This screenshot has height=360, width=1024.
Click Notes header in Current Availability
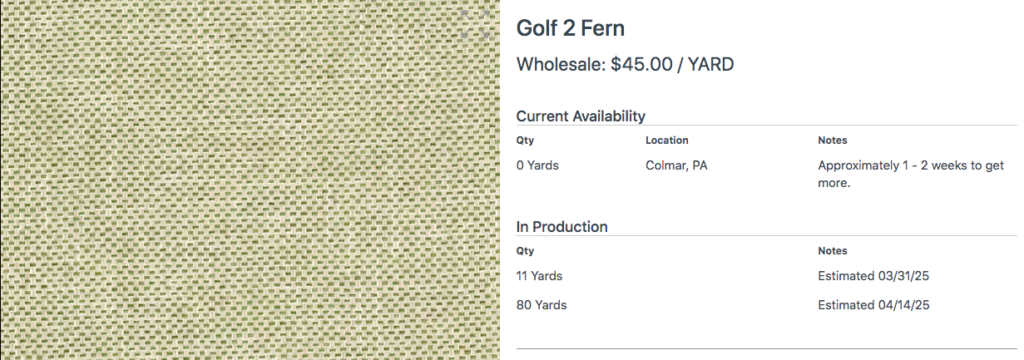(x=833, y=140)
